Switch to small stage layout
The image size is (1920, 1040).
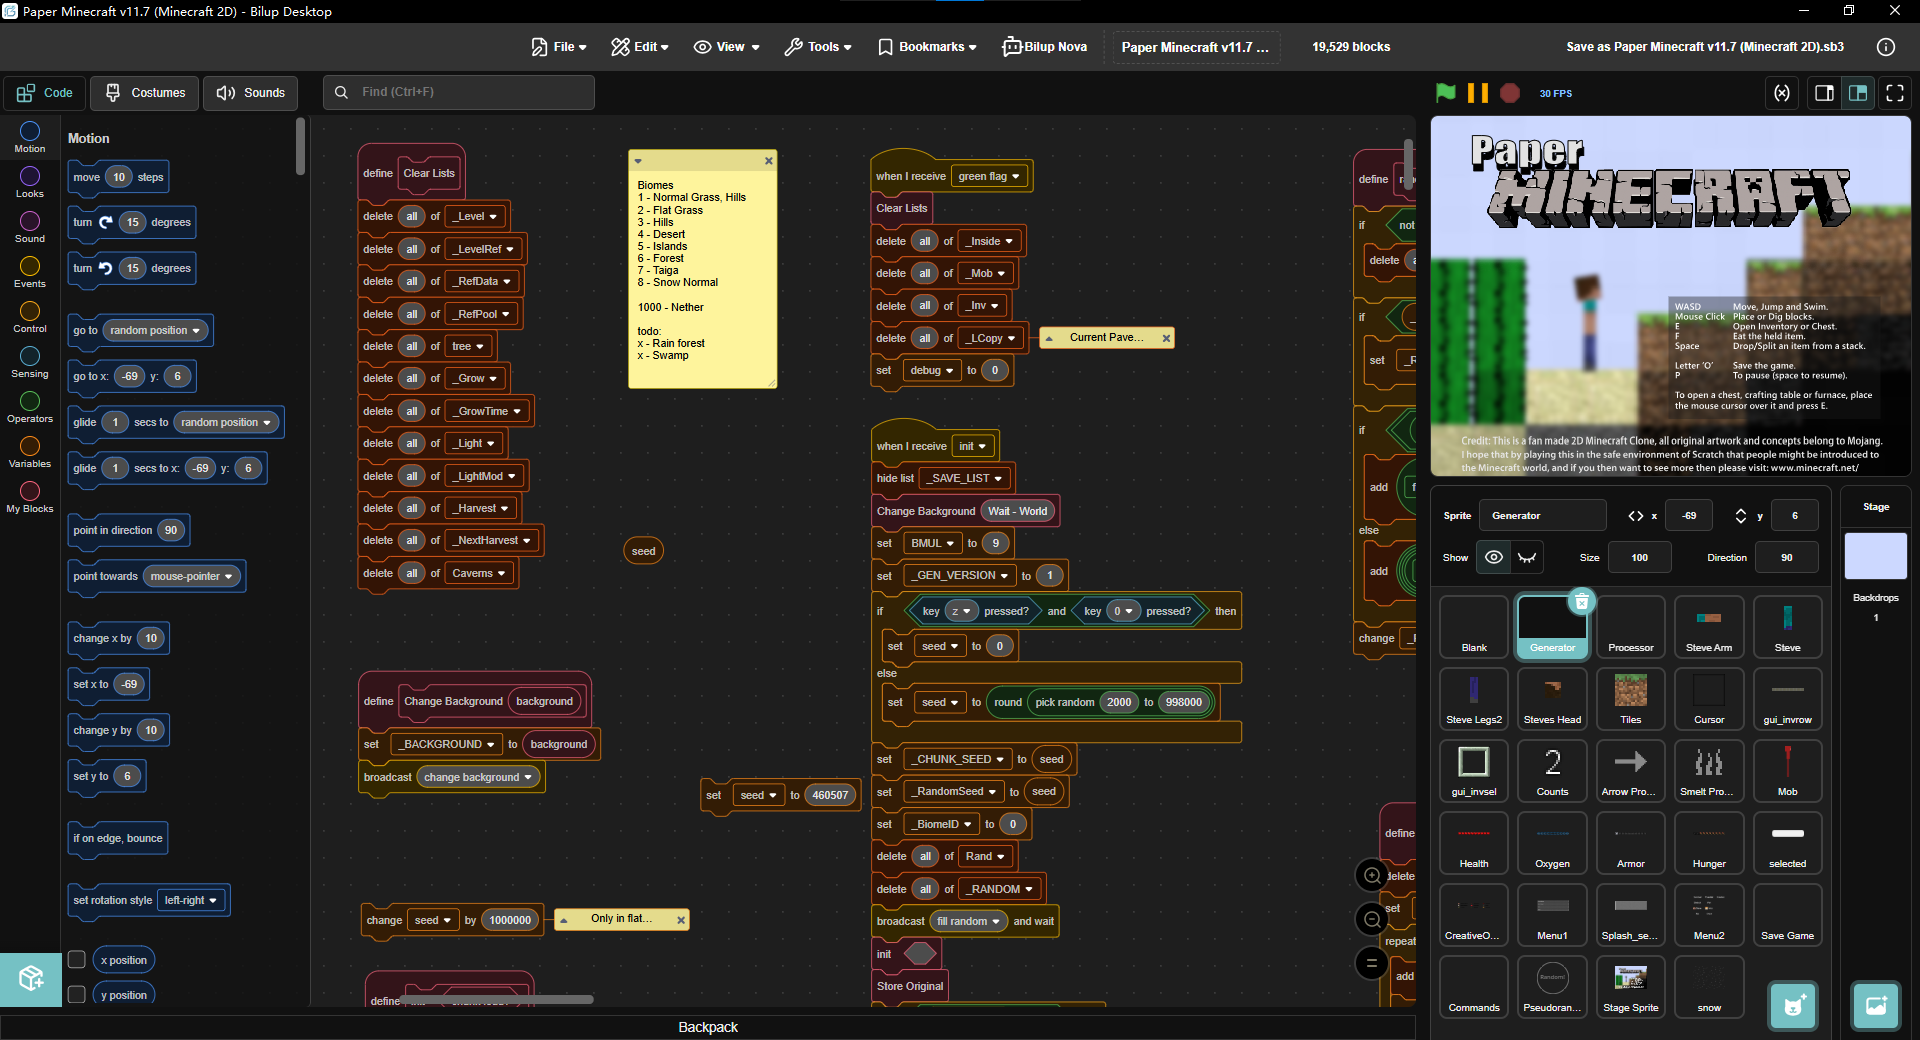click(1824, 93)
